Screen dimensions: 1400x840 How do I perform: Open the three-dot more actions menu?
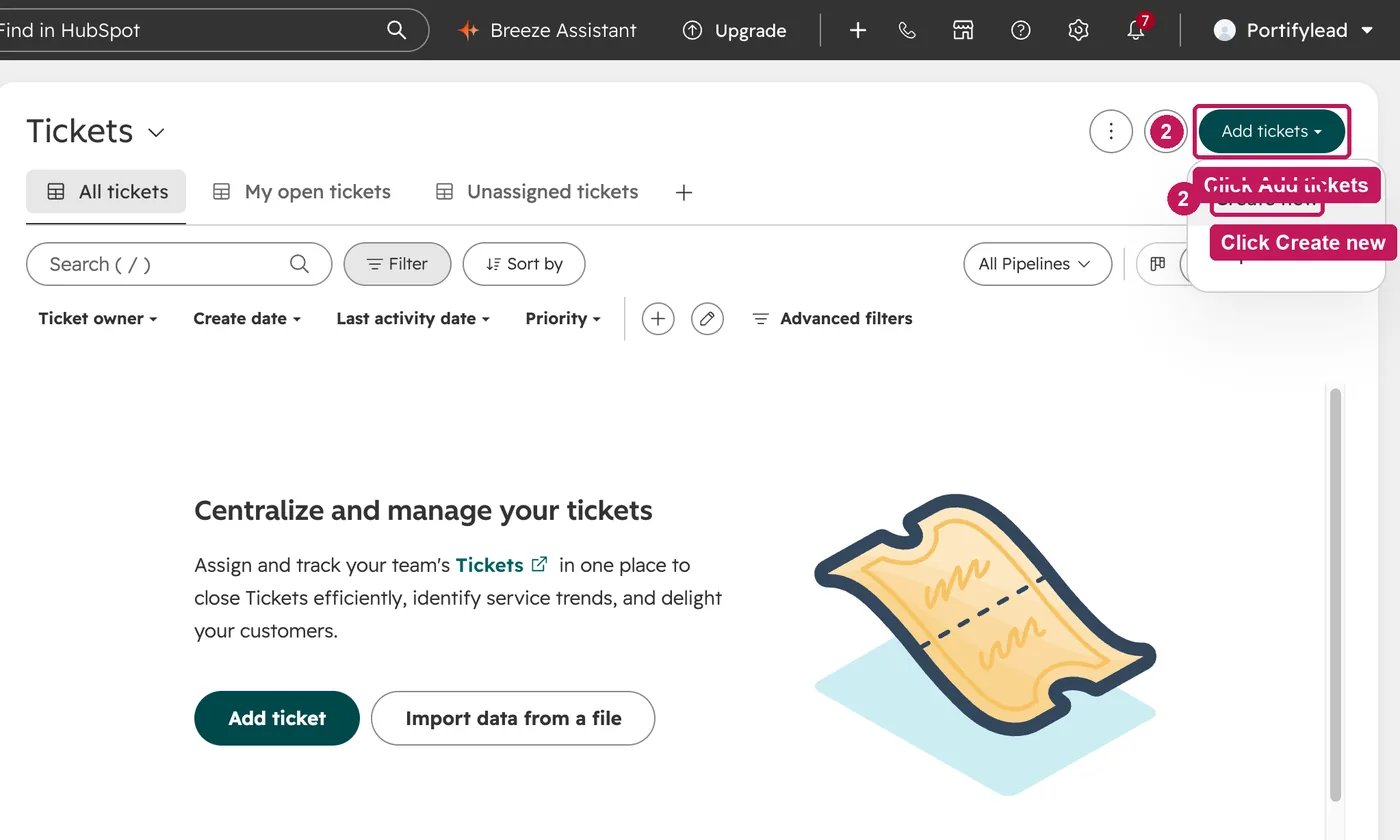click(x=1111, y=131)
